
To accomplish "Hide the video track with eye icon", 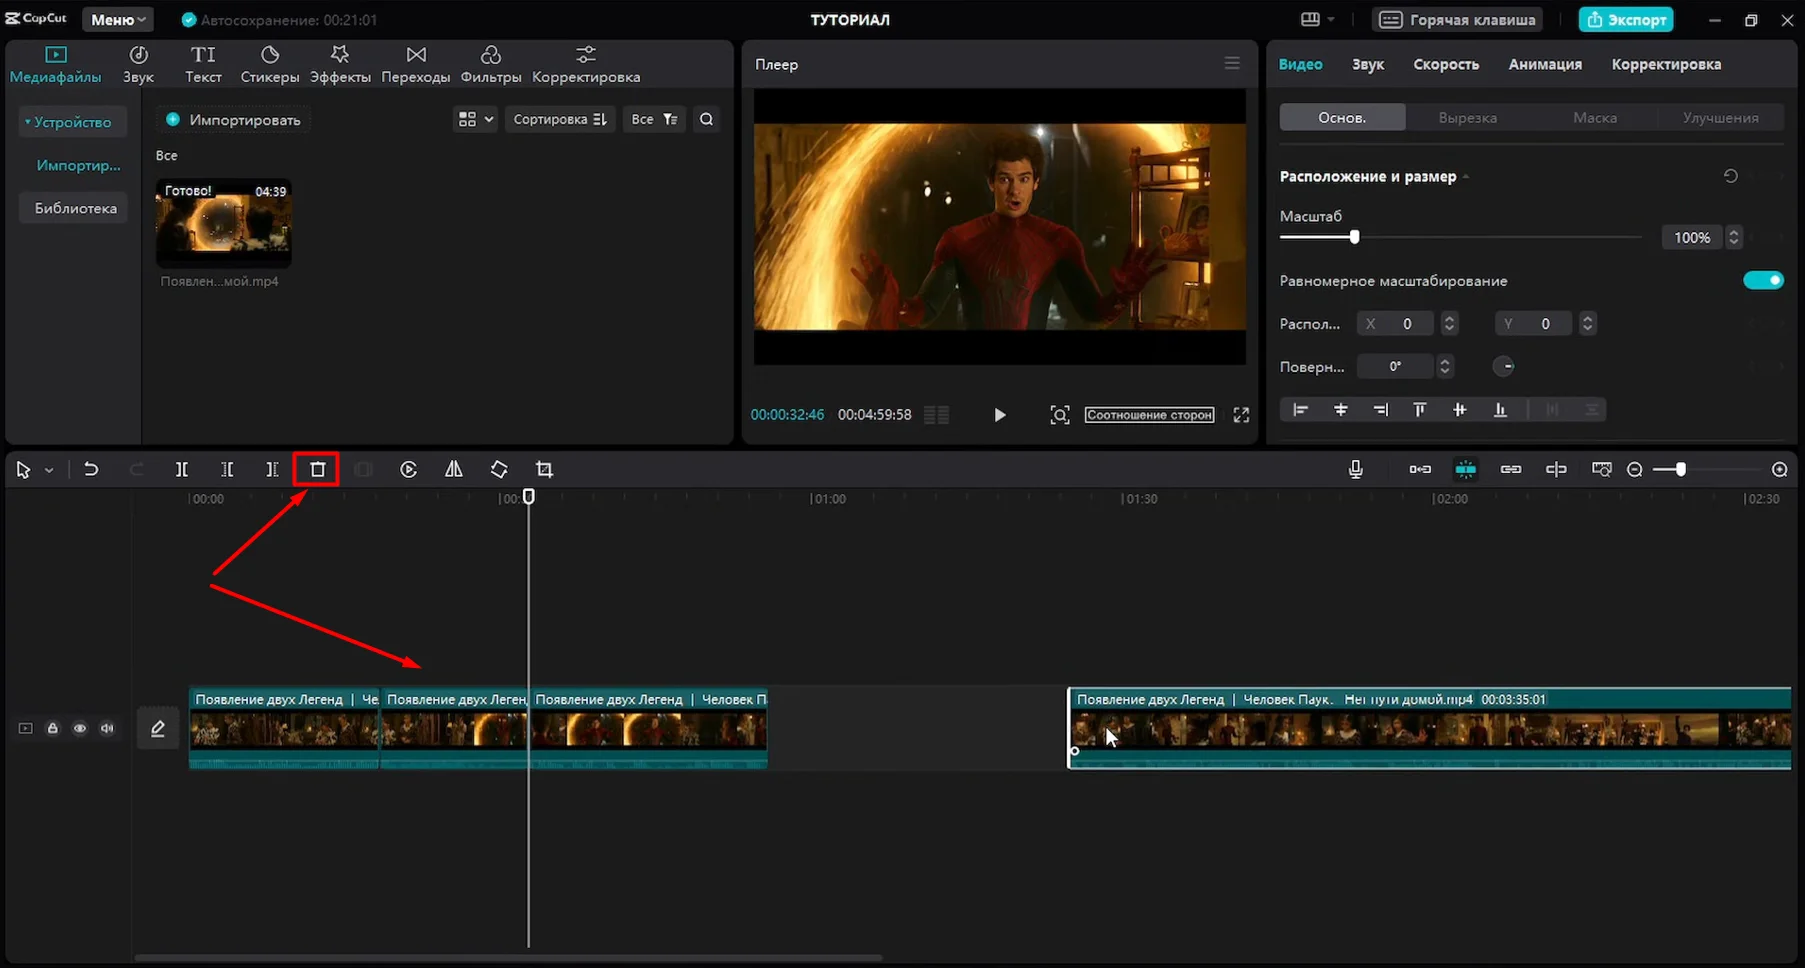I will (80, 728).
